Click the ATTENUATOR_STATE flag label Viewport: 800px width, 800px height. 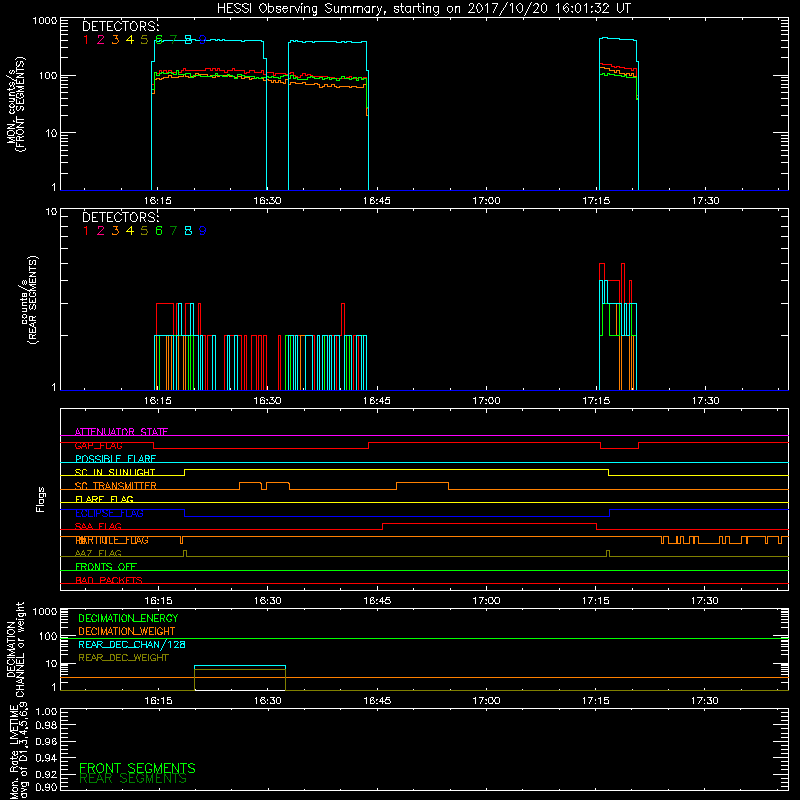pyautogui.click(x=121, y=432)
